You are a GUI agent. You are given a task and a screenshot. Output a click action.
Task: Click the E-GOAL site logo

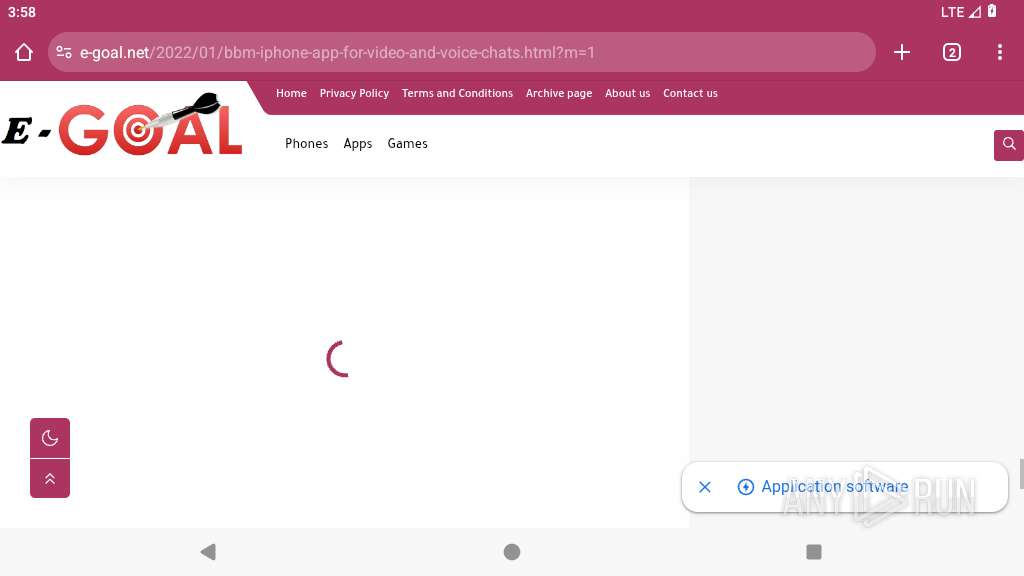pyautogui.click(x=122, y=125)
